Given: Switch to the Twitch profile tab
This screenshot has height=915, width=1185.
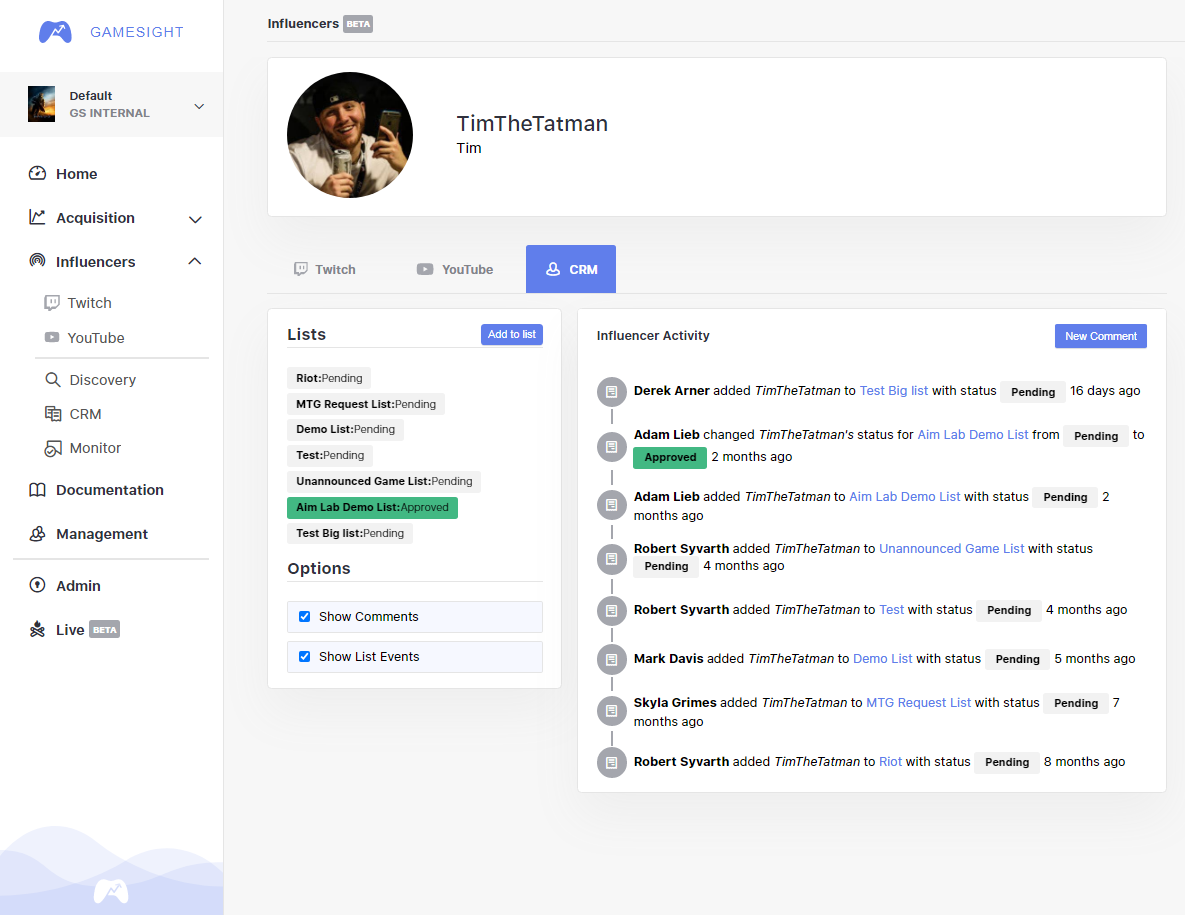Looking at the screenshot, I should point(325,269).
